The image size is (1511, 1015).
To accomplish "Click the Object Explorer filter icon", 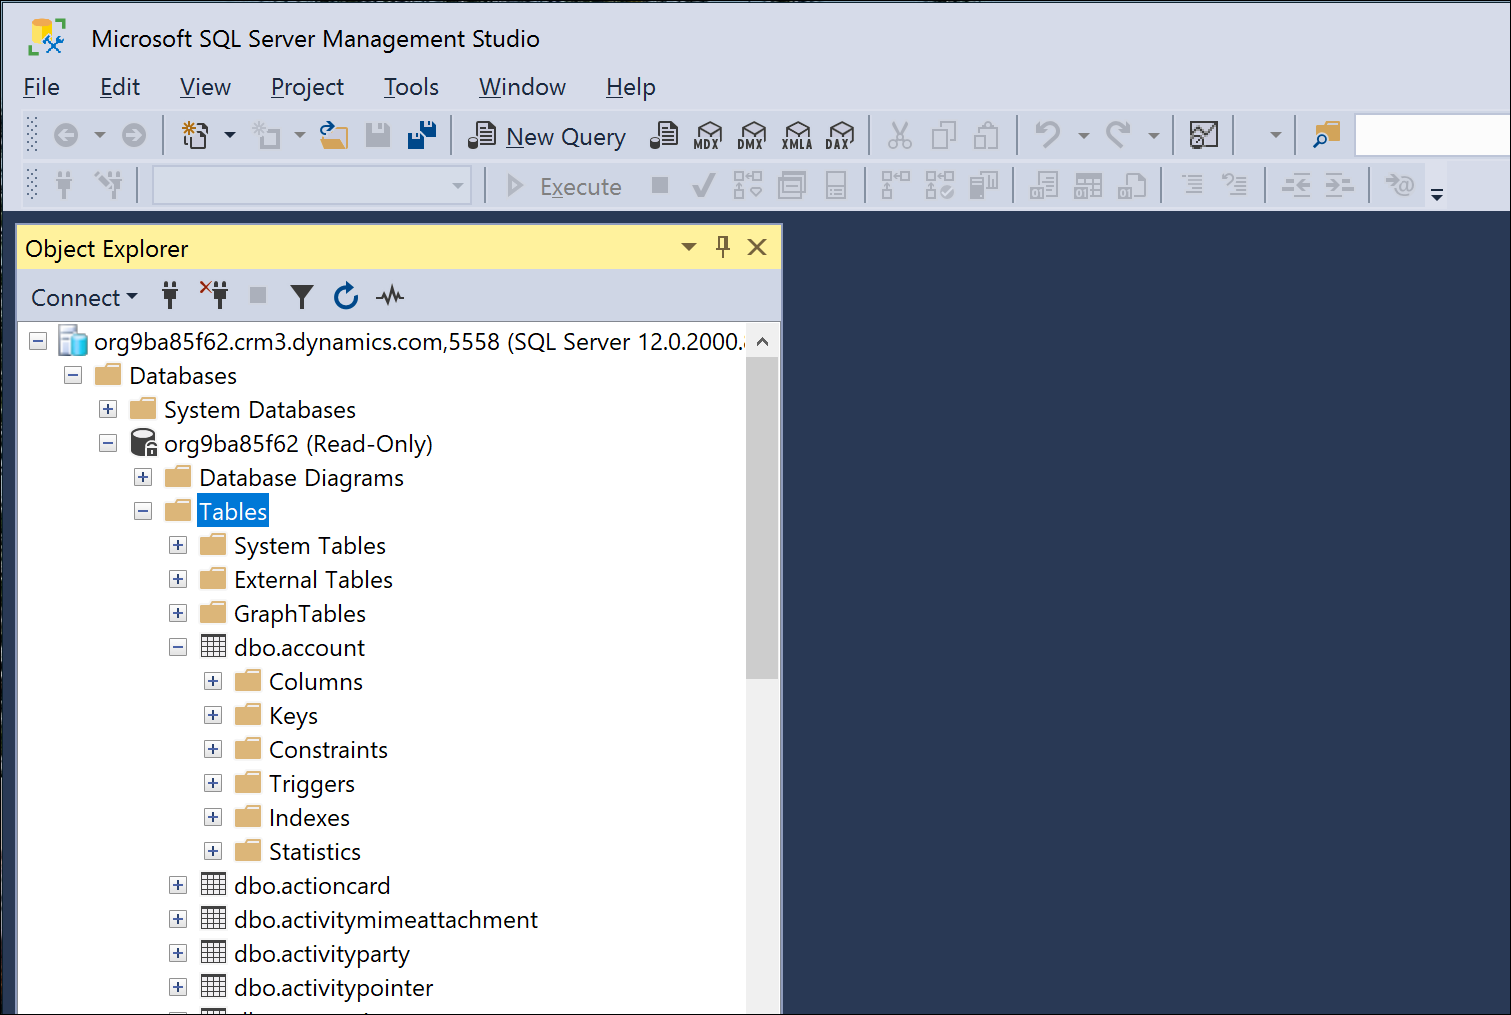I will tap(301, 296).
